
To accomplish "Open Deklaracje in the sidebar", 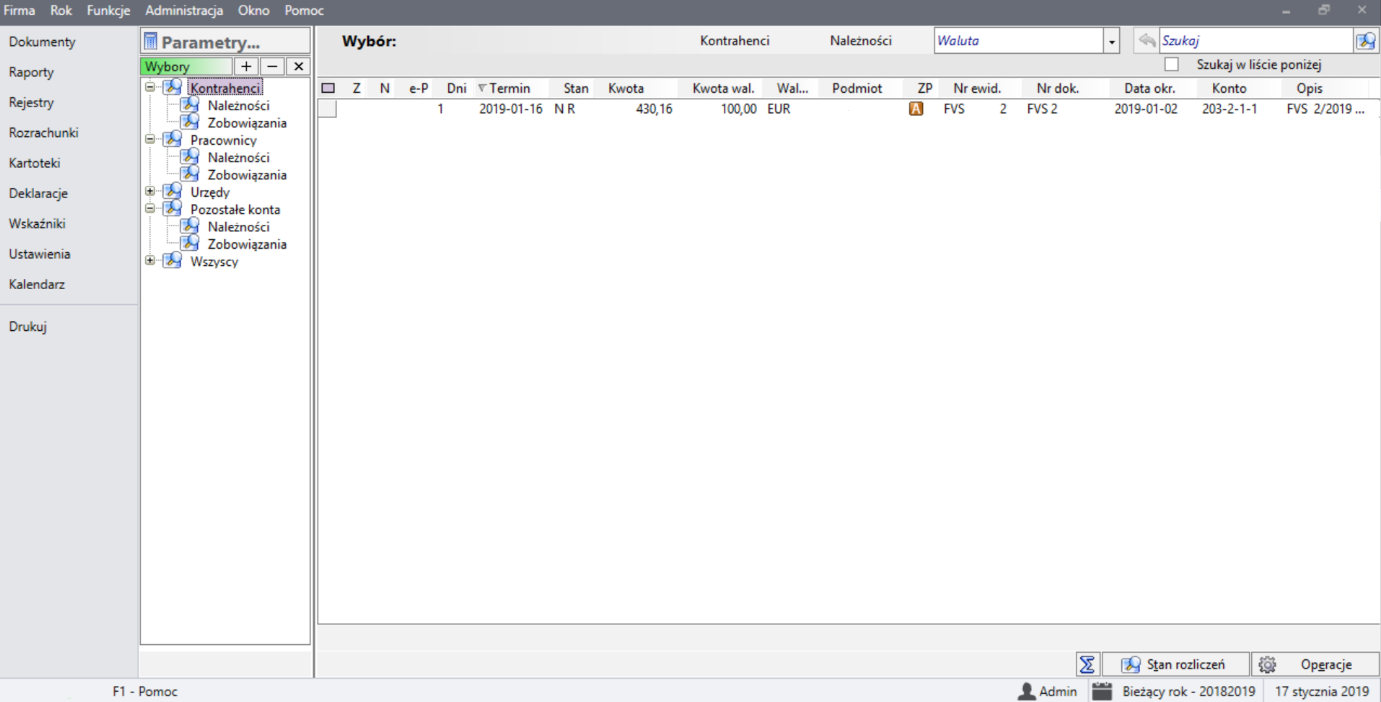I will tap(38, 193).
